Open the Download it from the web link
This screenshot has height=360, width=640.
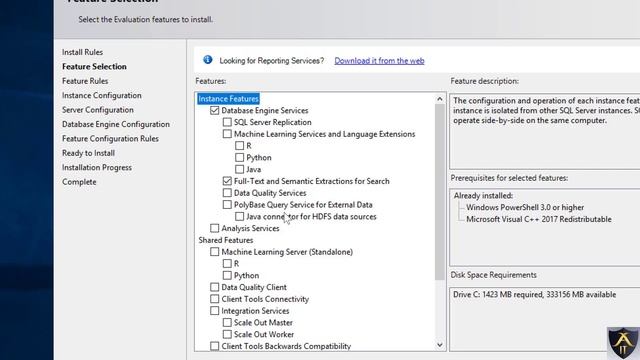click(x=379, y=61)
